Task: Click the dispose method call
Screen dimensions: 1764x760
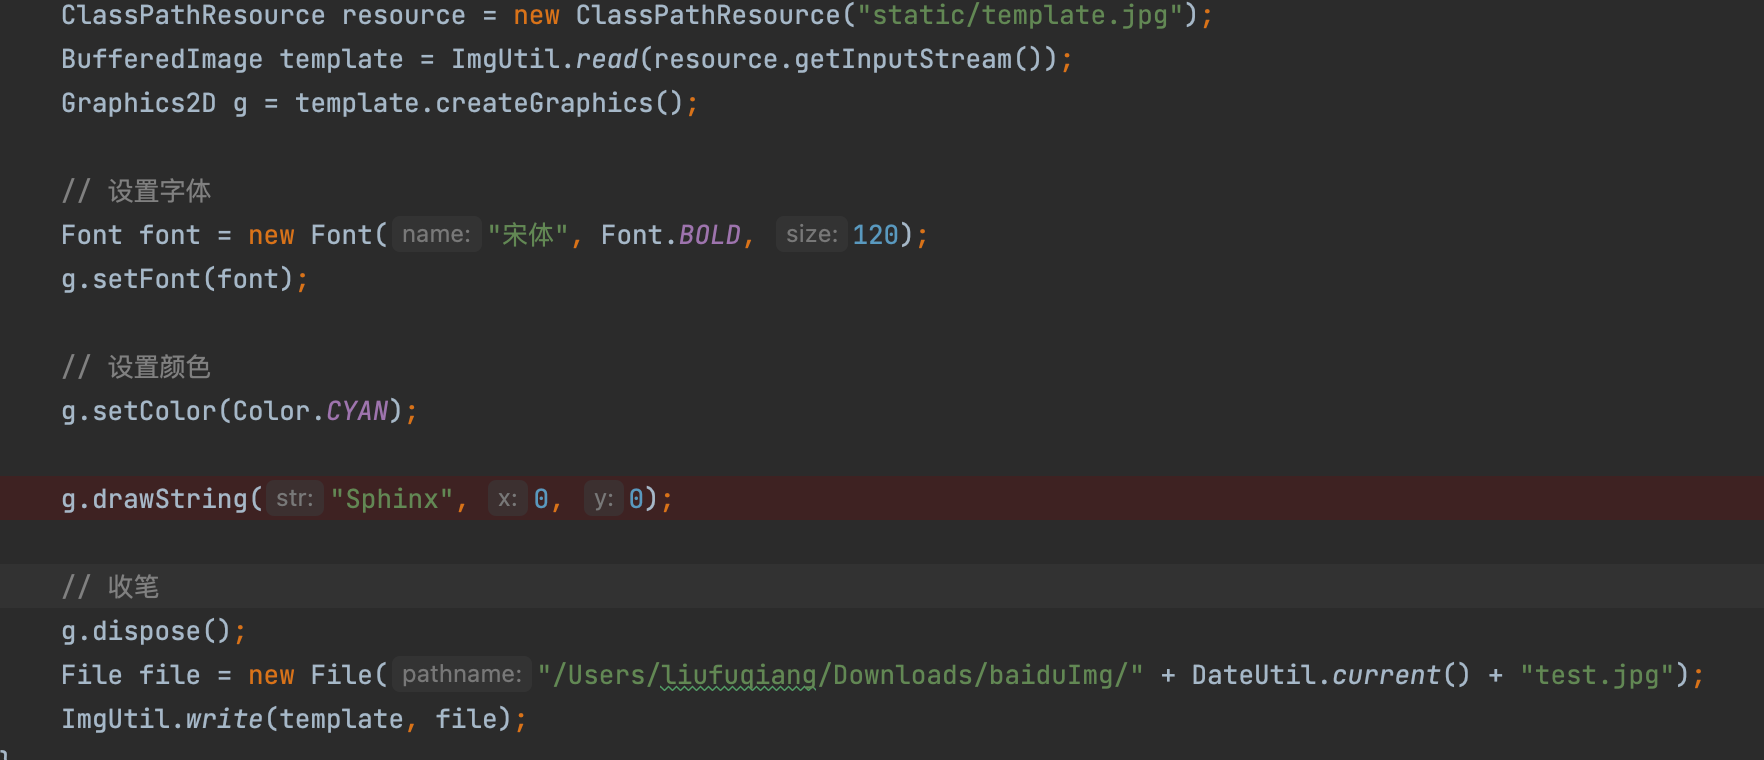Action: pos(147,631)
